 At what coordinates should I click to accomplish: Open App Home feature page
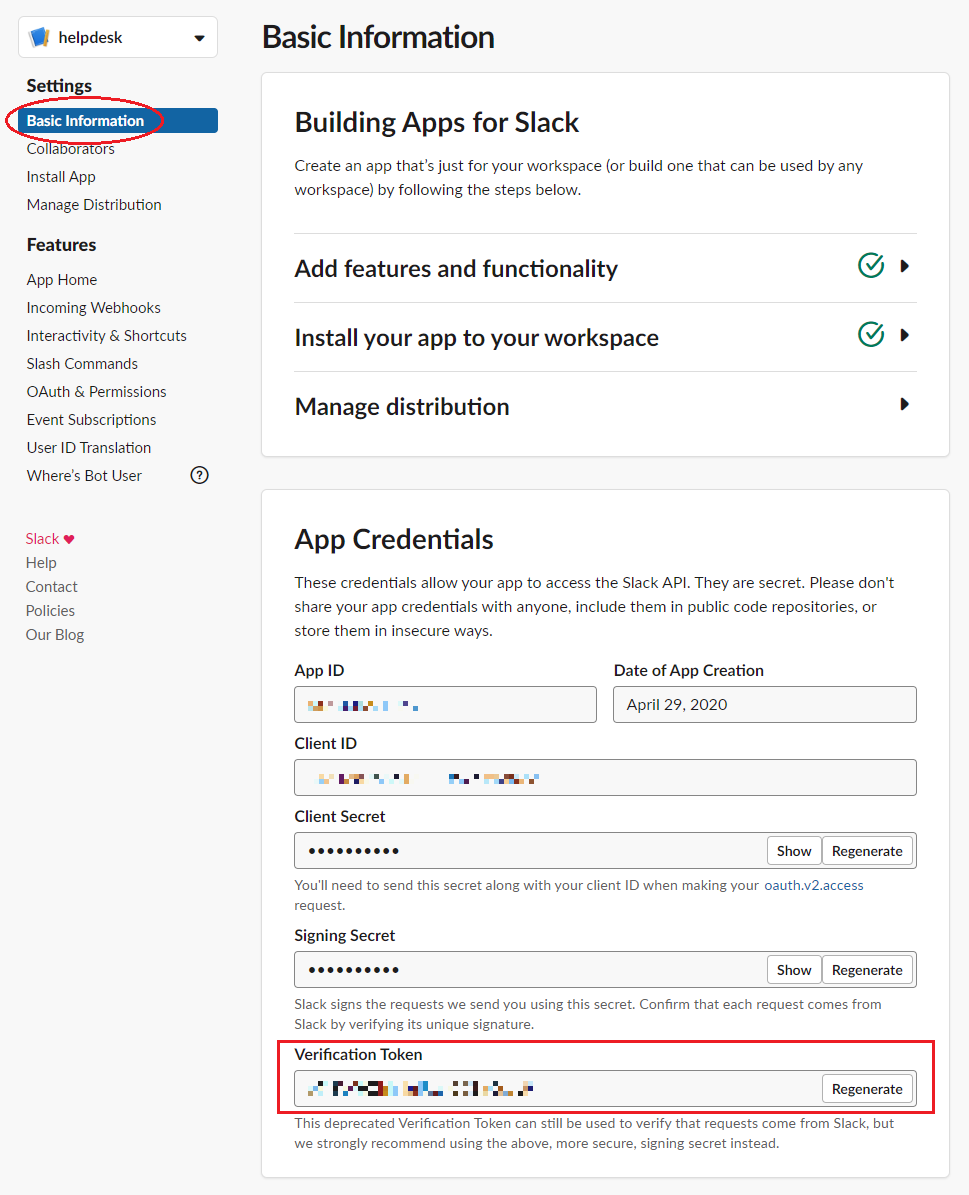(x=62, y=280)
